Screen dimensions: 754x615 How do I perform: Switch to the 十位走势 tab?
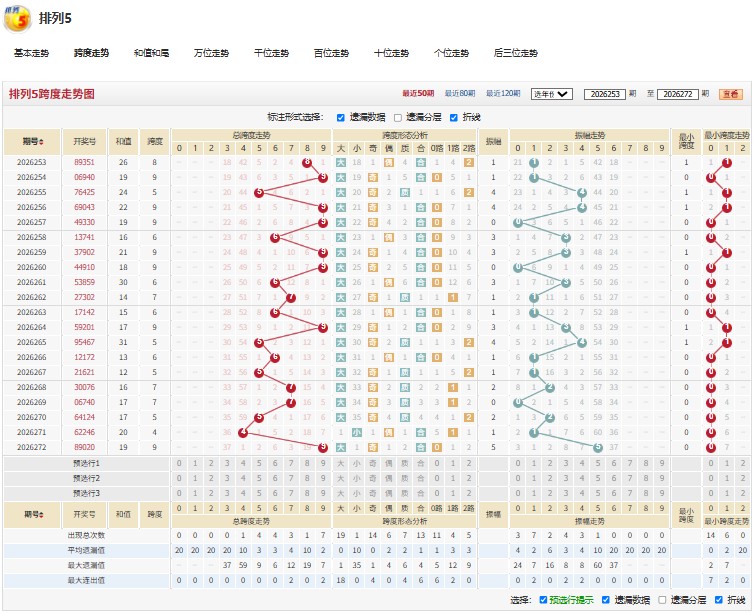click(391, 53)
